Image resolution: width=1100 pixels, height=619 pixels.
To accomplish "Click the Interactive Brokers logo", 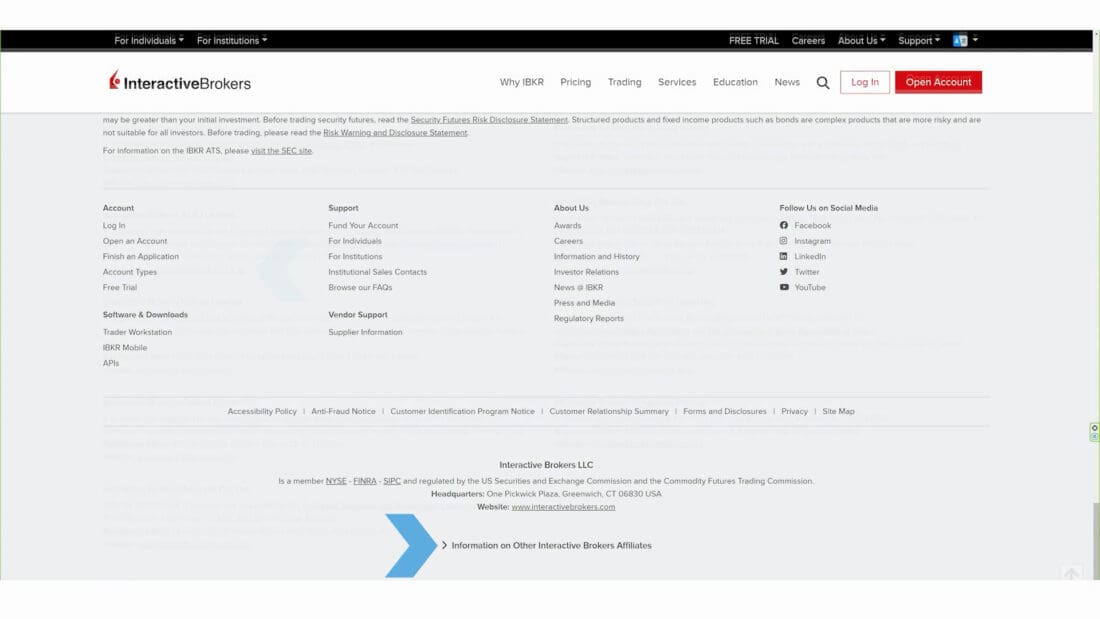I will (x=180, y=83).
